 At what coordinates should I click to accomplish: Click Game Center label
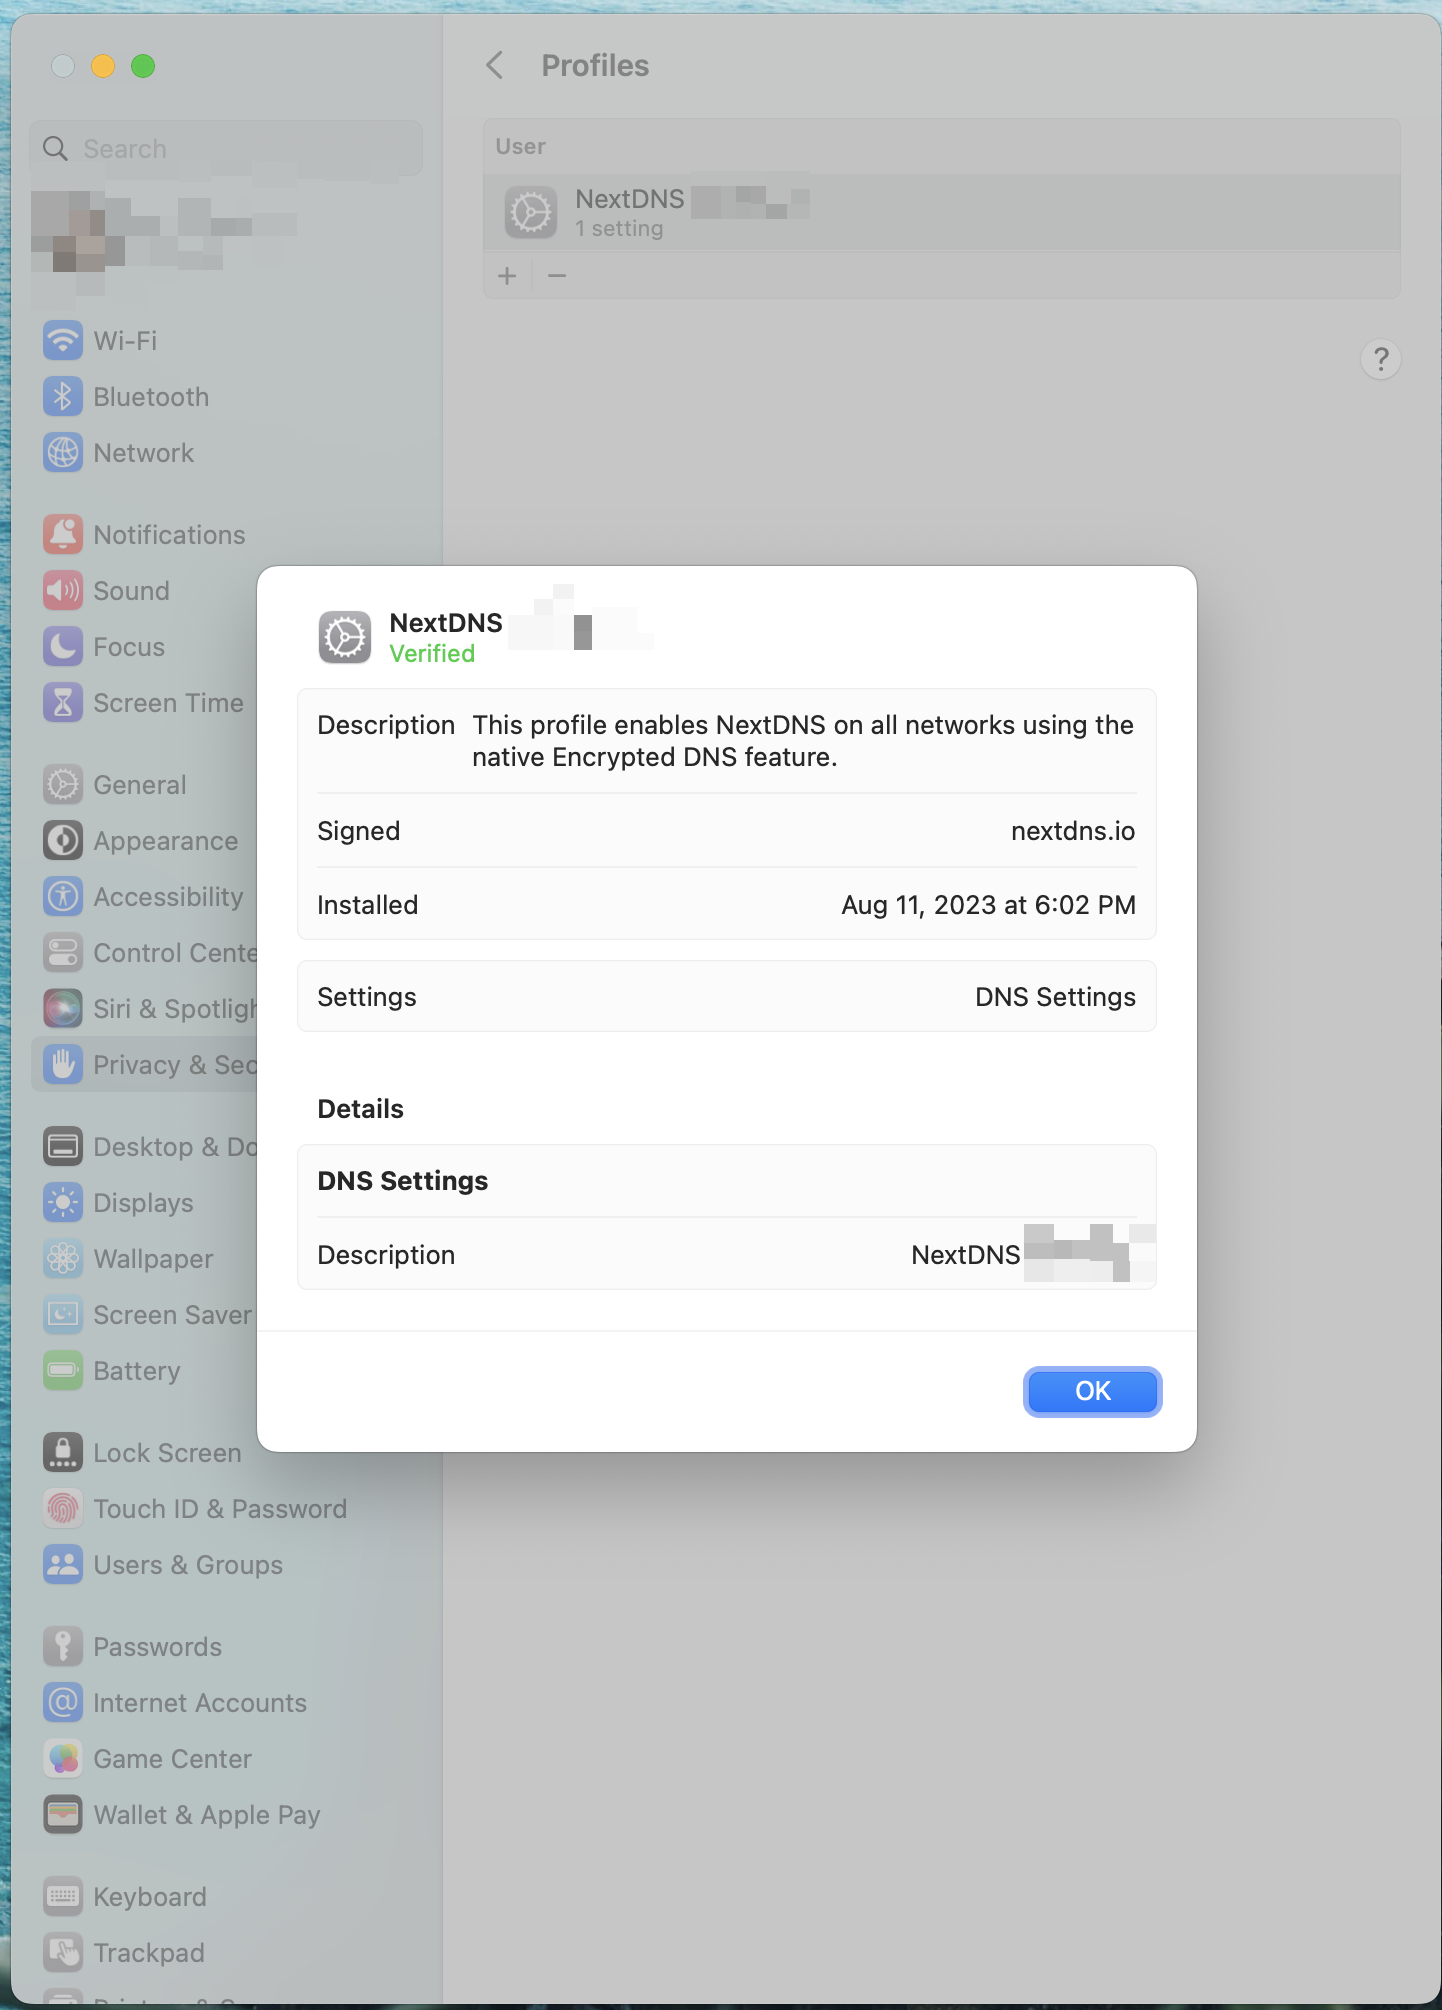[x=172, y=1759]
